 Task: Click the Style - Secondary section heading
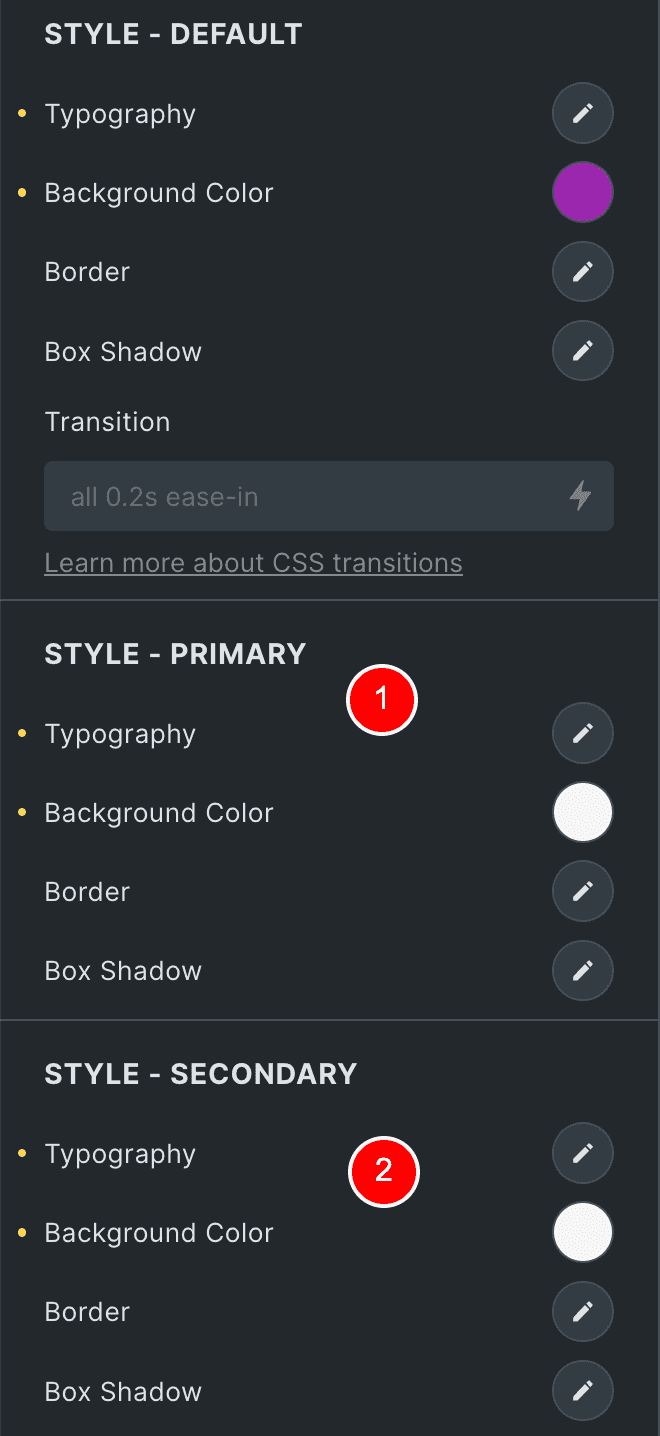point(201,1074)
